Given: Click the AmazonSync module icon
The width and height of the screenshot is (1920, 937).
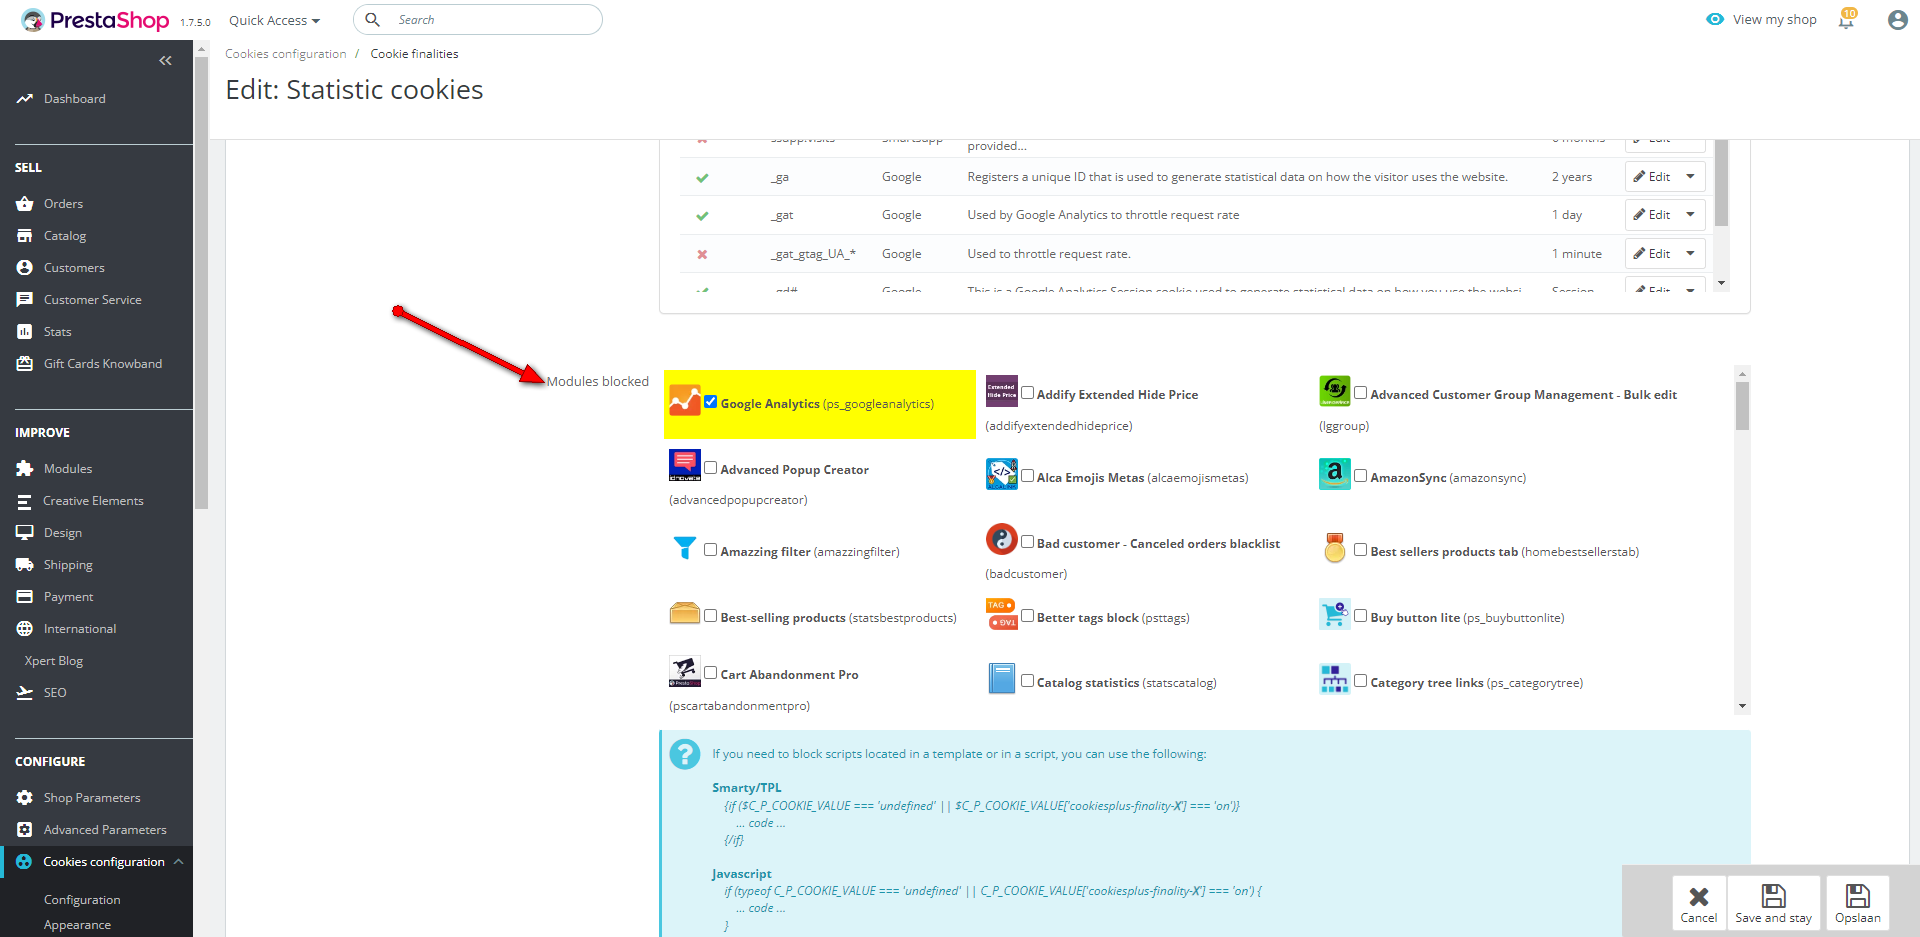Looking at the screenshot, I should (x=1335, y=474).
